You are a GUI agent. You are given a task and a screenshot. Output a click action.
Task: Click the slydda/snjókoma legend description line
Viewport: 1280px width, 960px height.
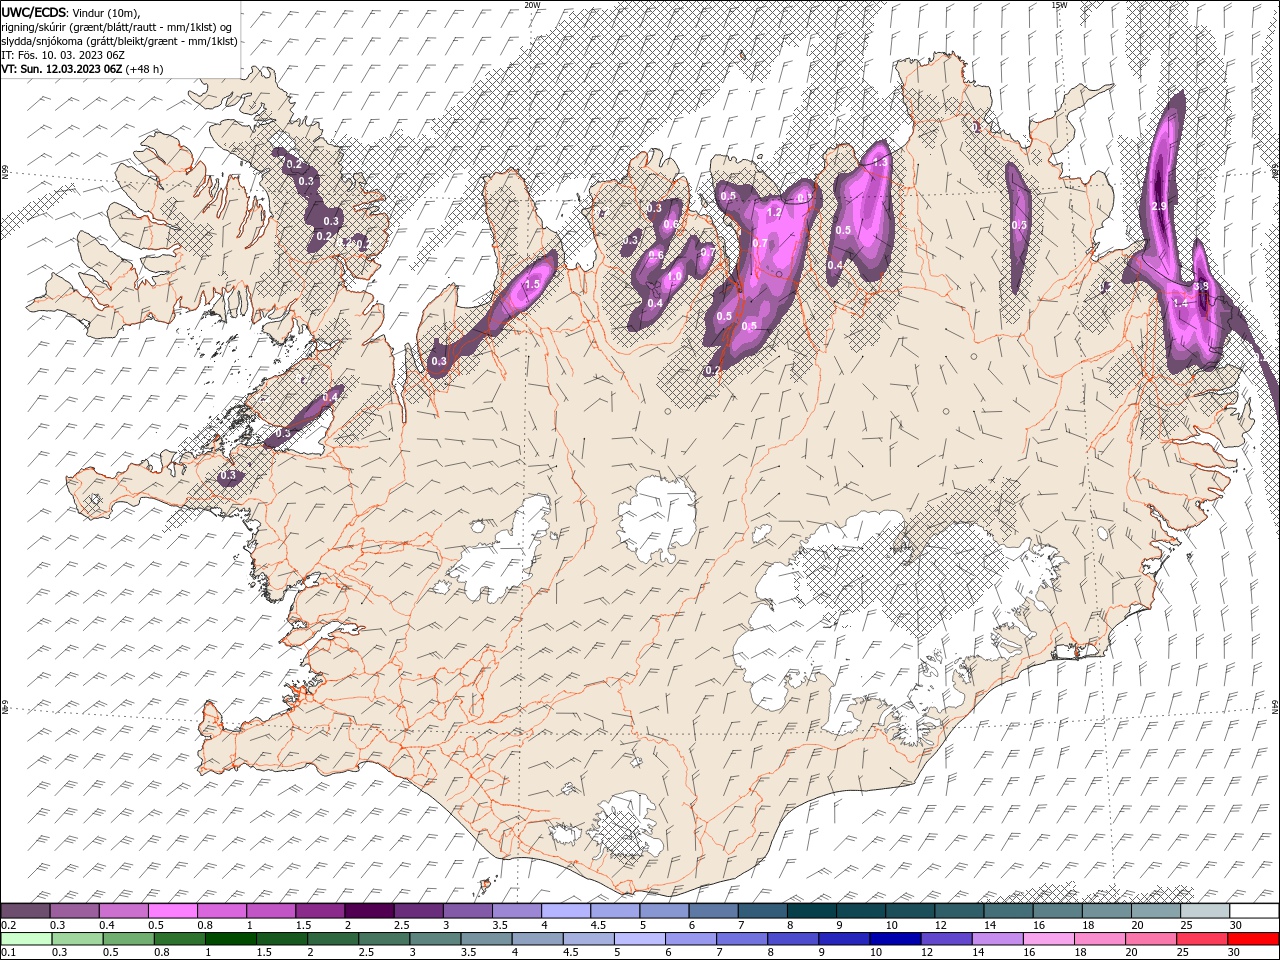[x=119, y=41]
